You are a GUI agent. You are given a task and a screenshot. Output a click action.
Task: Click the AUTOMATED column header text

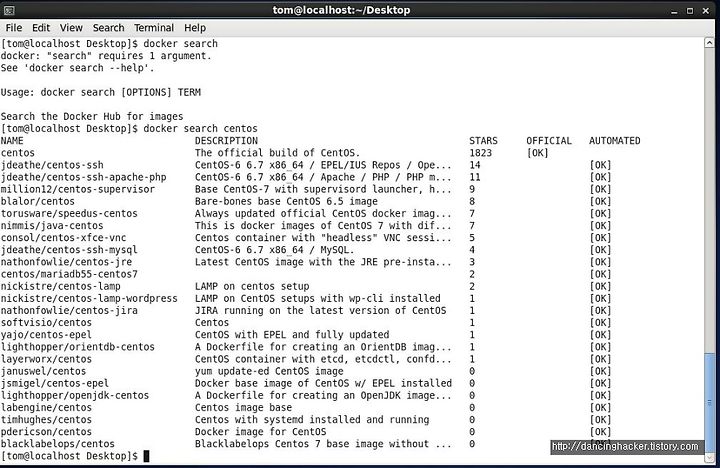click(x=614, y=141)
